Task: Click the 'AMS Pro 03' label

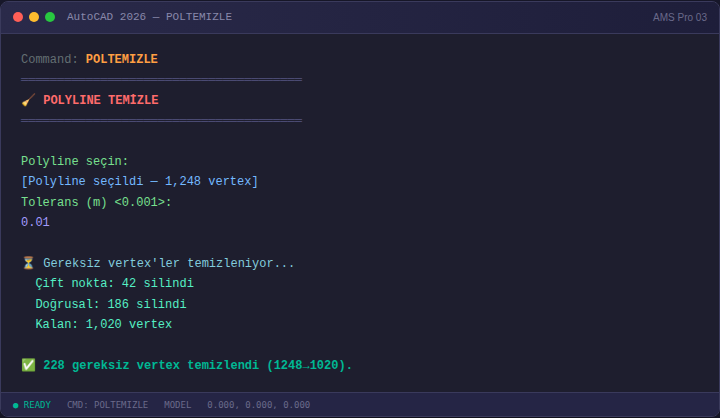Action: click(x=680, y=17)
